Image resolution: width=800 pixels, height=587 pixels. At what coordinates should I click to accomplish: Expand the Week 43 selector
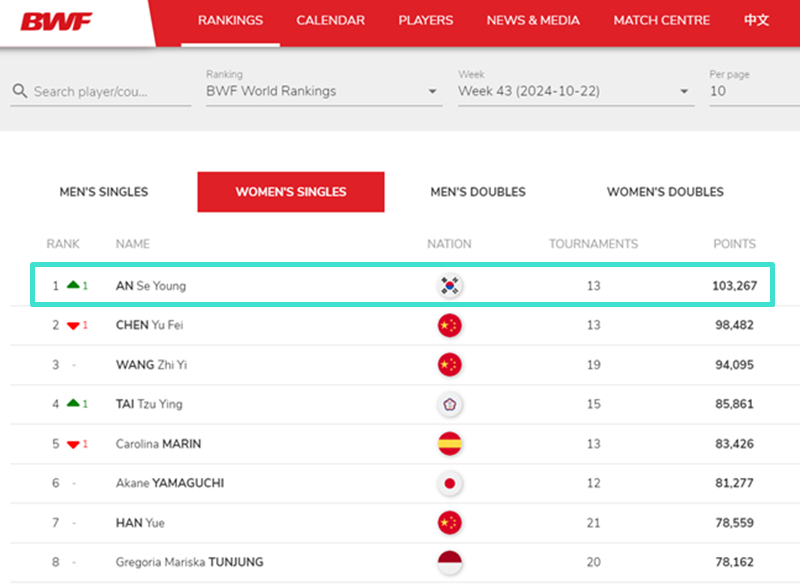574,91
